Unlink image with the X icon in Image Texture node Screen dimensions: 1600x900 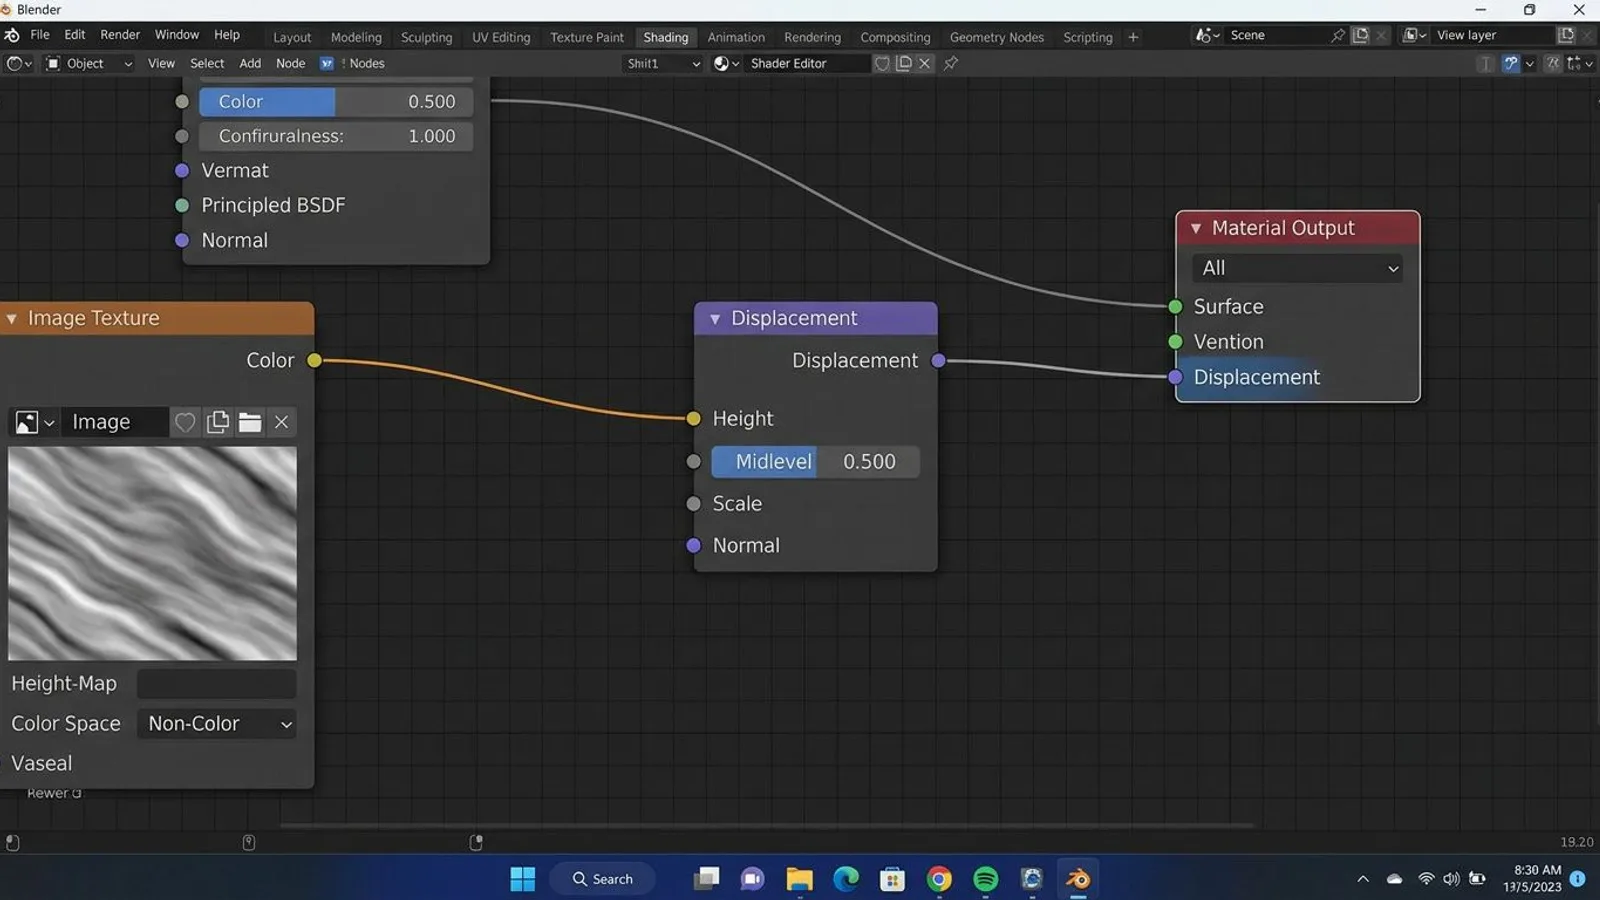pos(282,422)
